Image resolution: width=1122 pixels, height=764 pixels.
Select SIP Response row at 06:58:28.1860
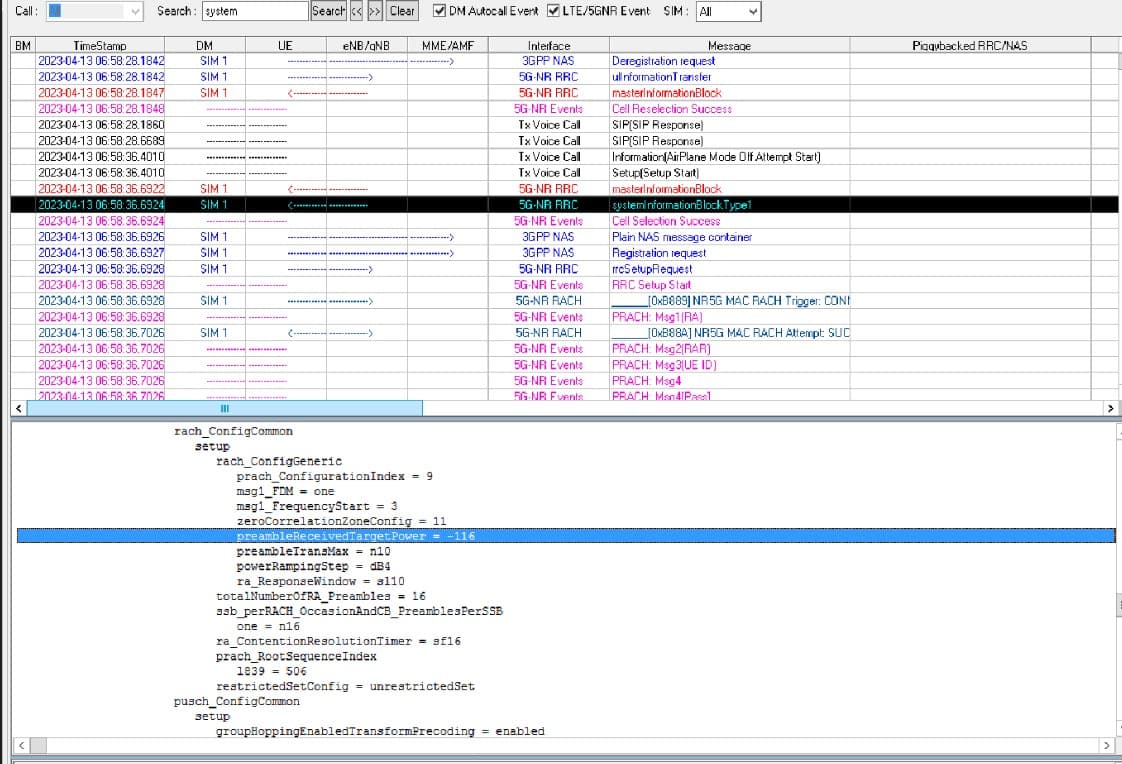(564, 125)
